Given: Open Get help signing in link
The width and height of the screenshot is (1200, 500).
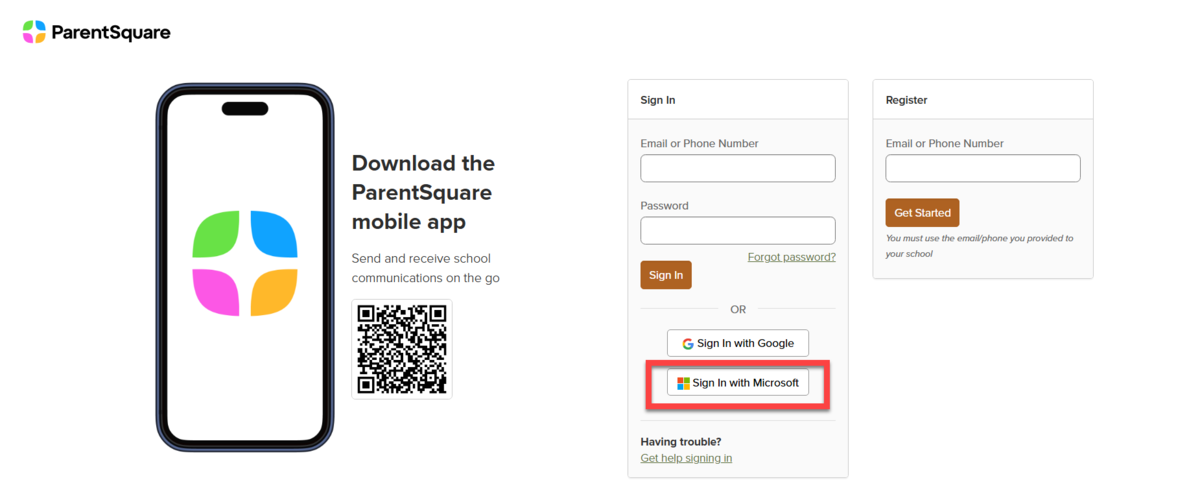Looking at the screenshot, I should pos(686,458).
